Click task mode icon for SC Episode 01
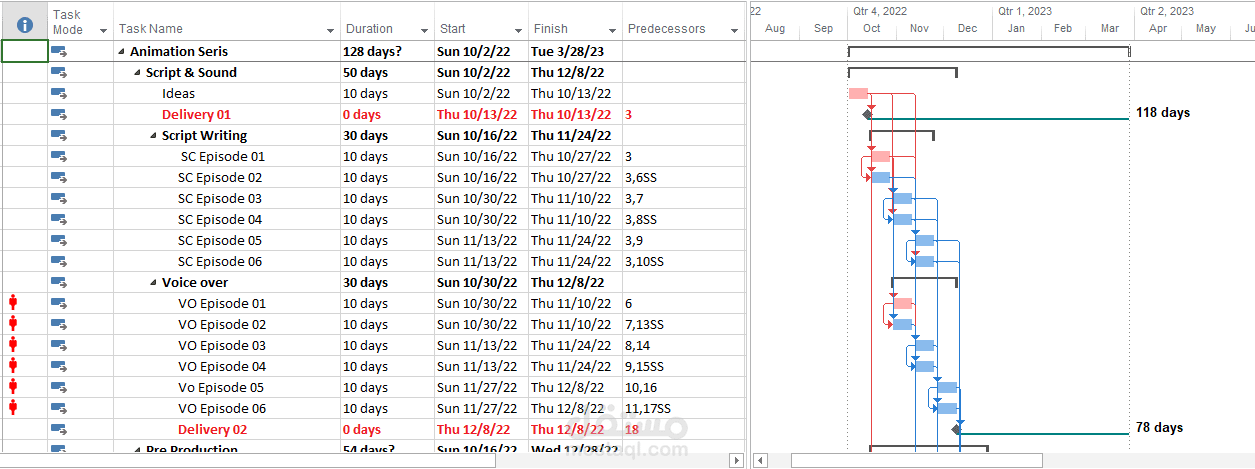This screenshot has height=469, width=1255. 59,156
